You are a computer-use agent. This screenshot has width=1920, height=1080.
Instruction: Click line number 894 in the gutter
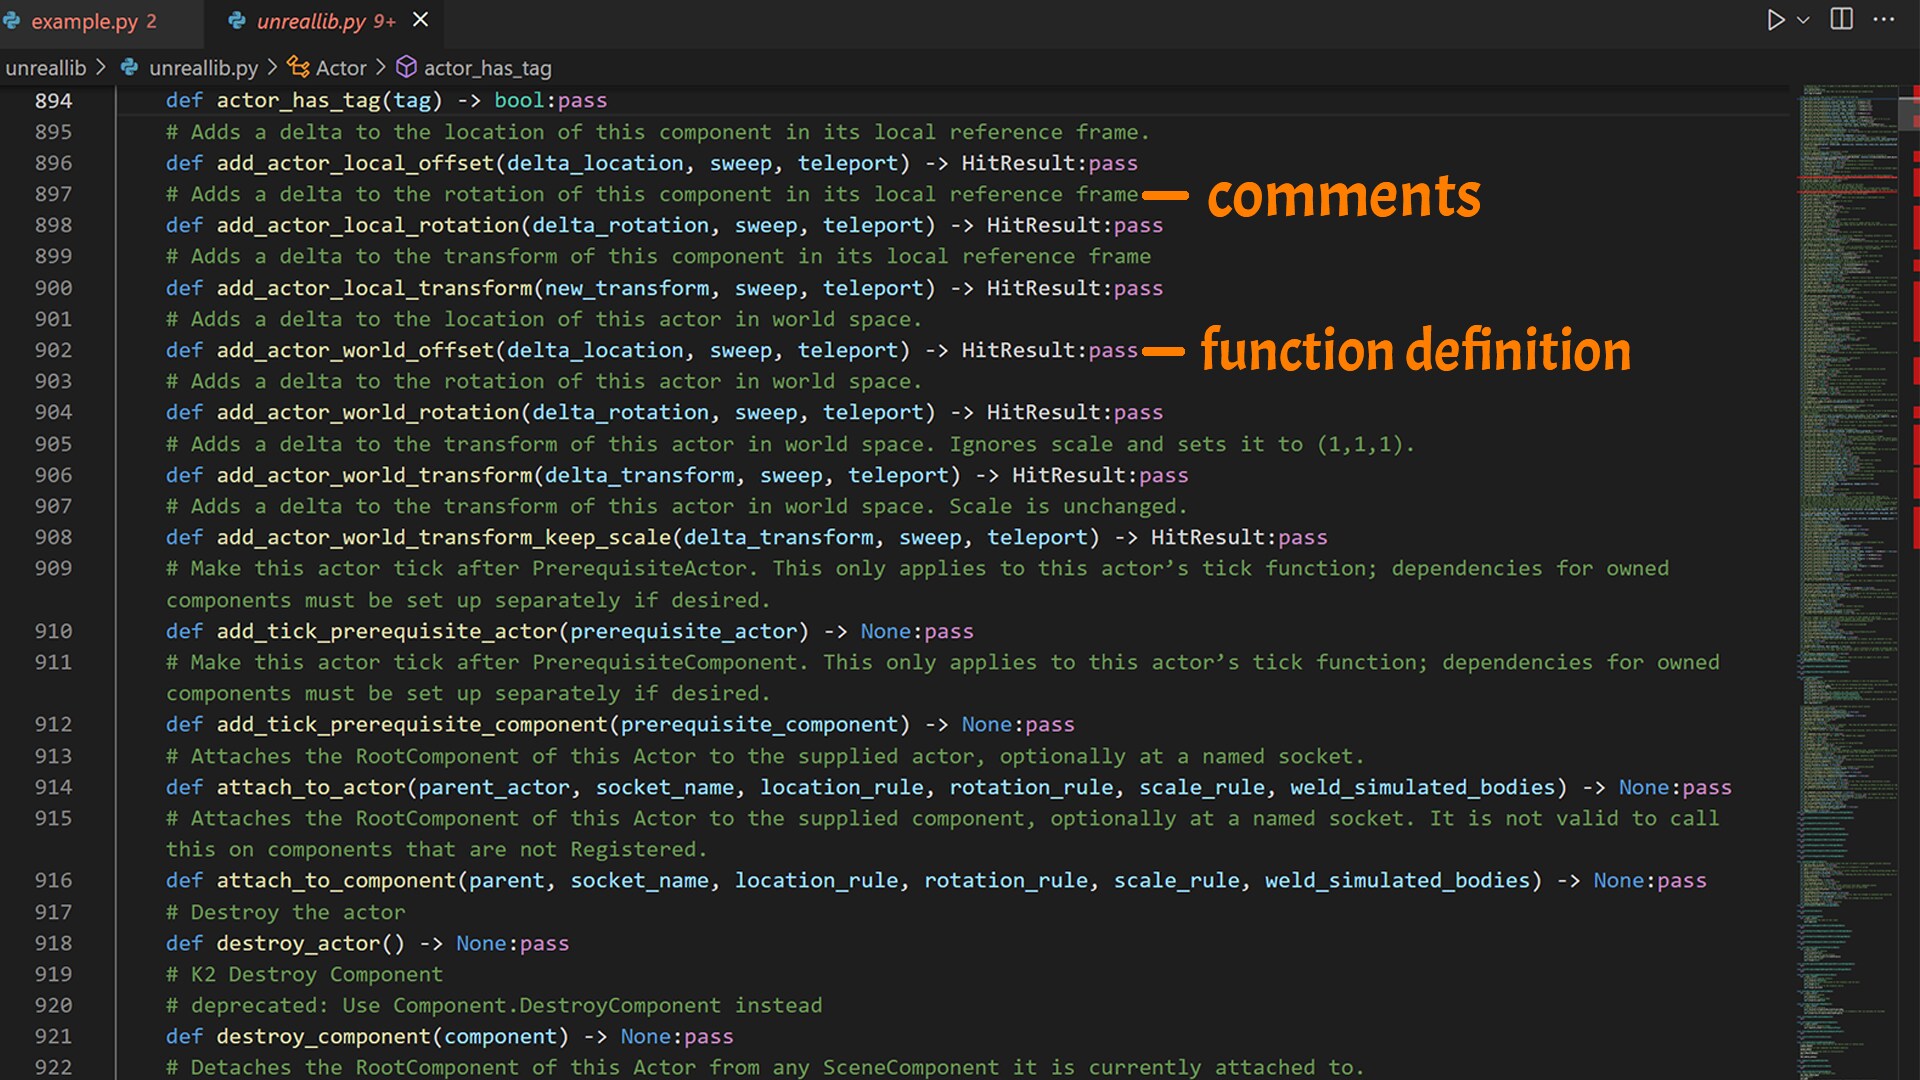click(53, 100)
